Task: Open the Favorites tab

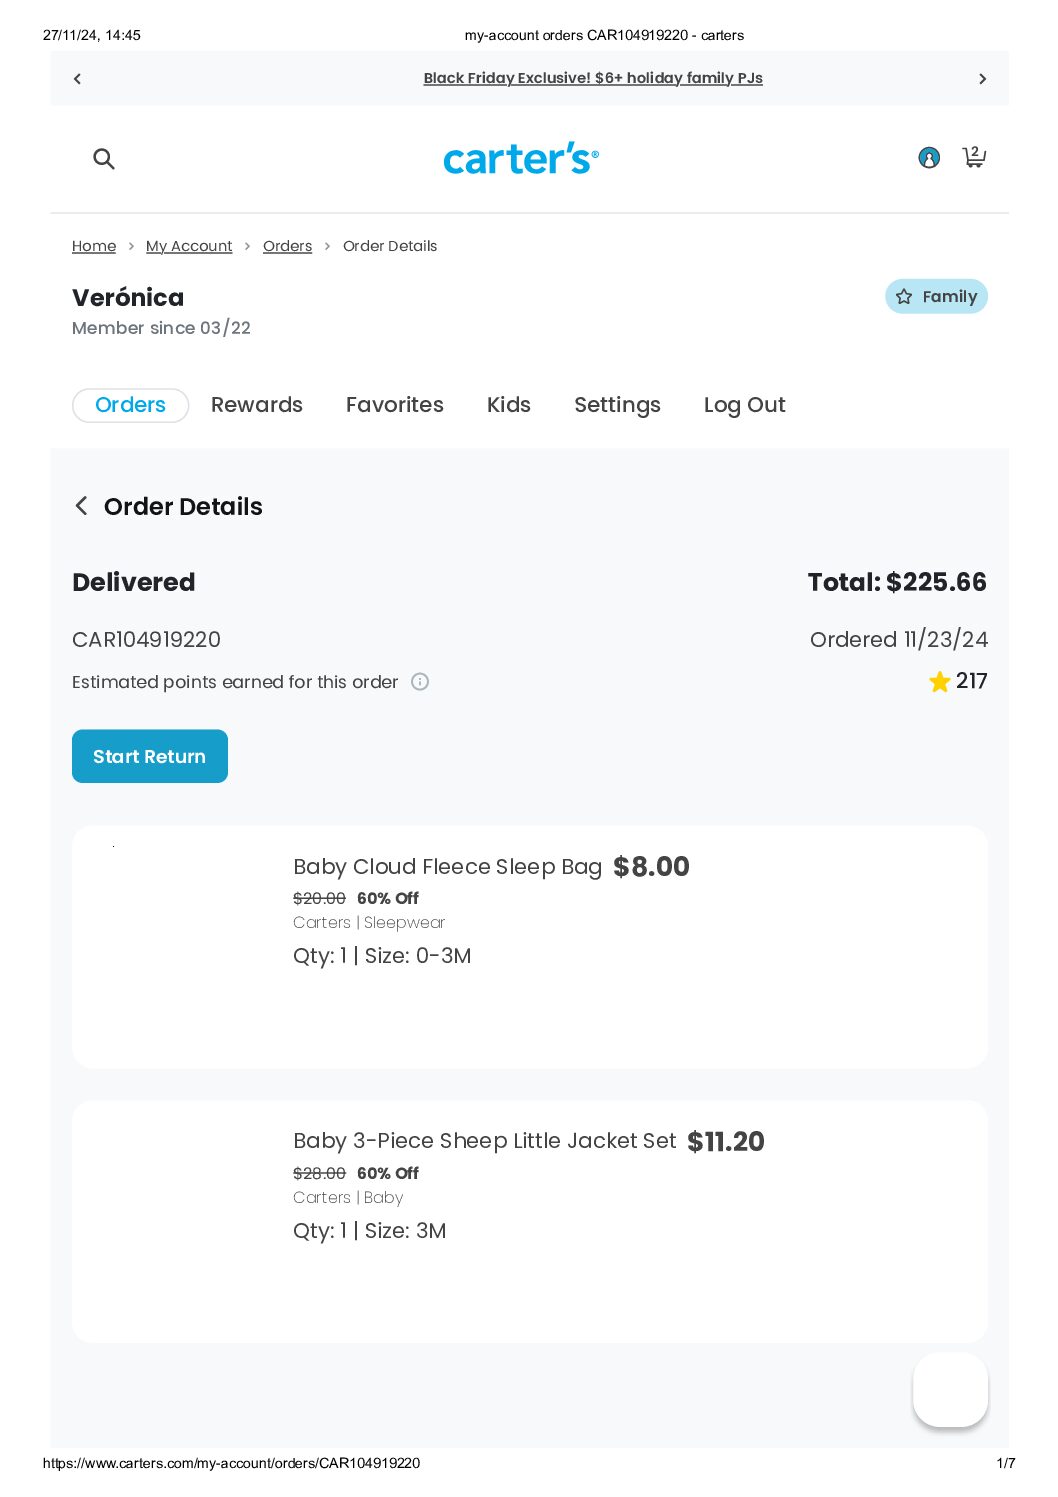Action: (x=394, y=405)
